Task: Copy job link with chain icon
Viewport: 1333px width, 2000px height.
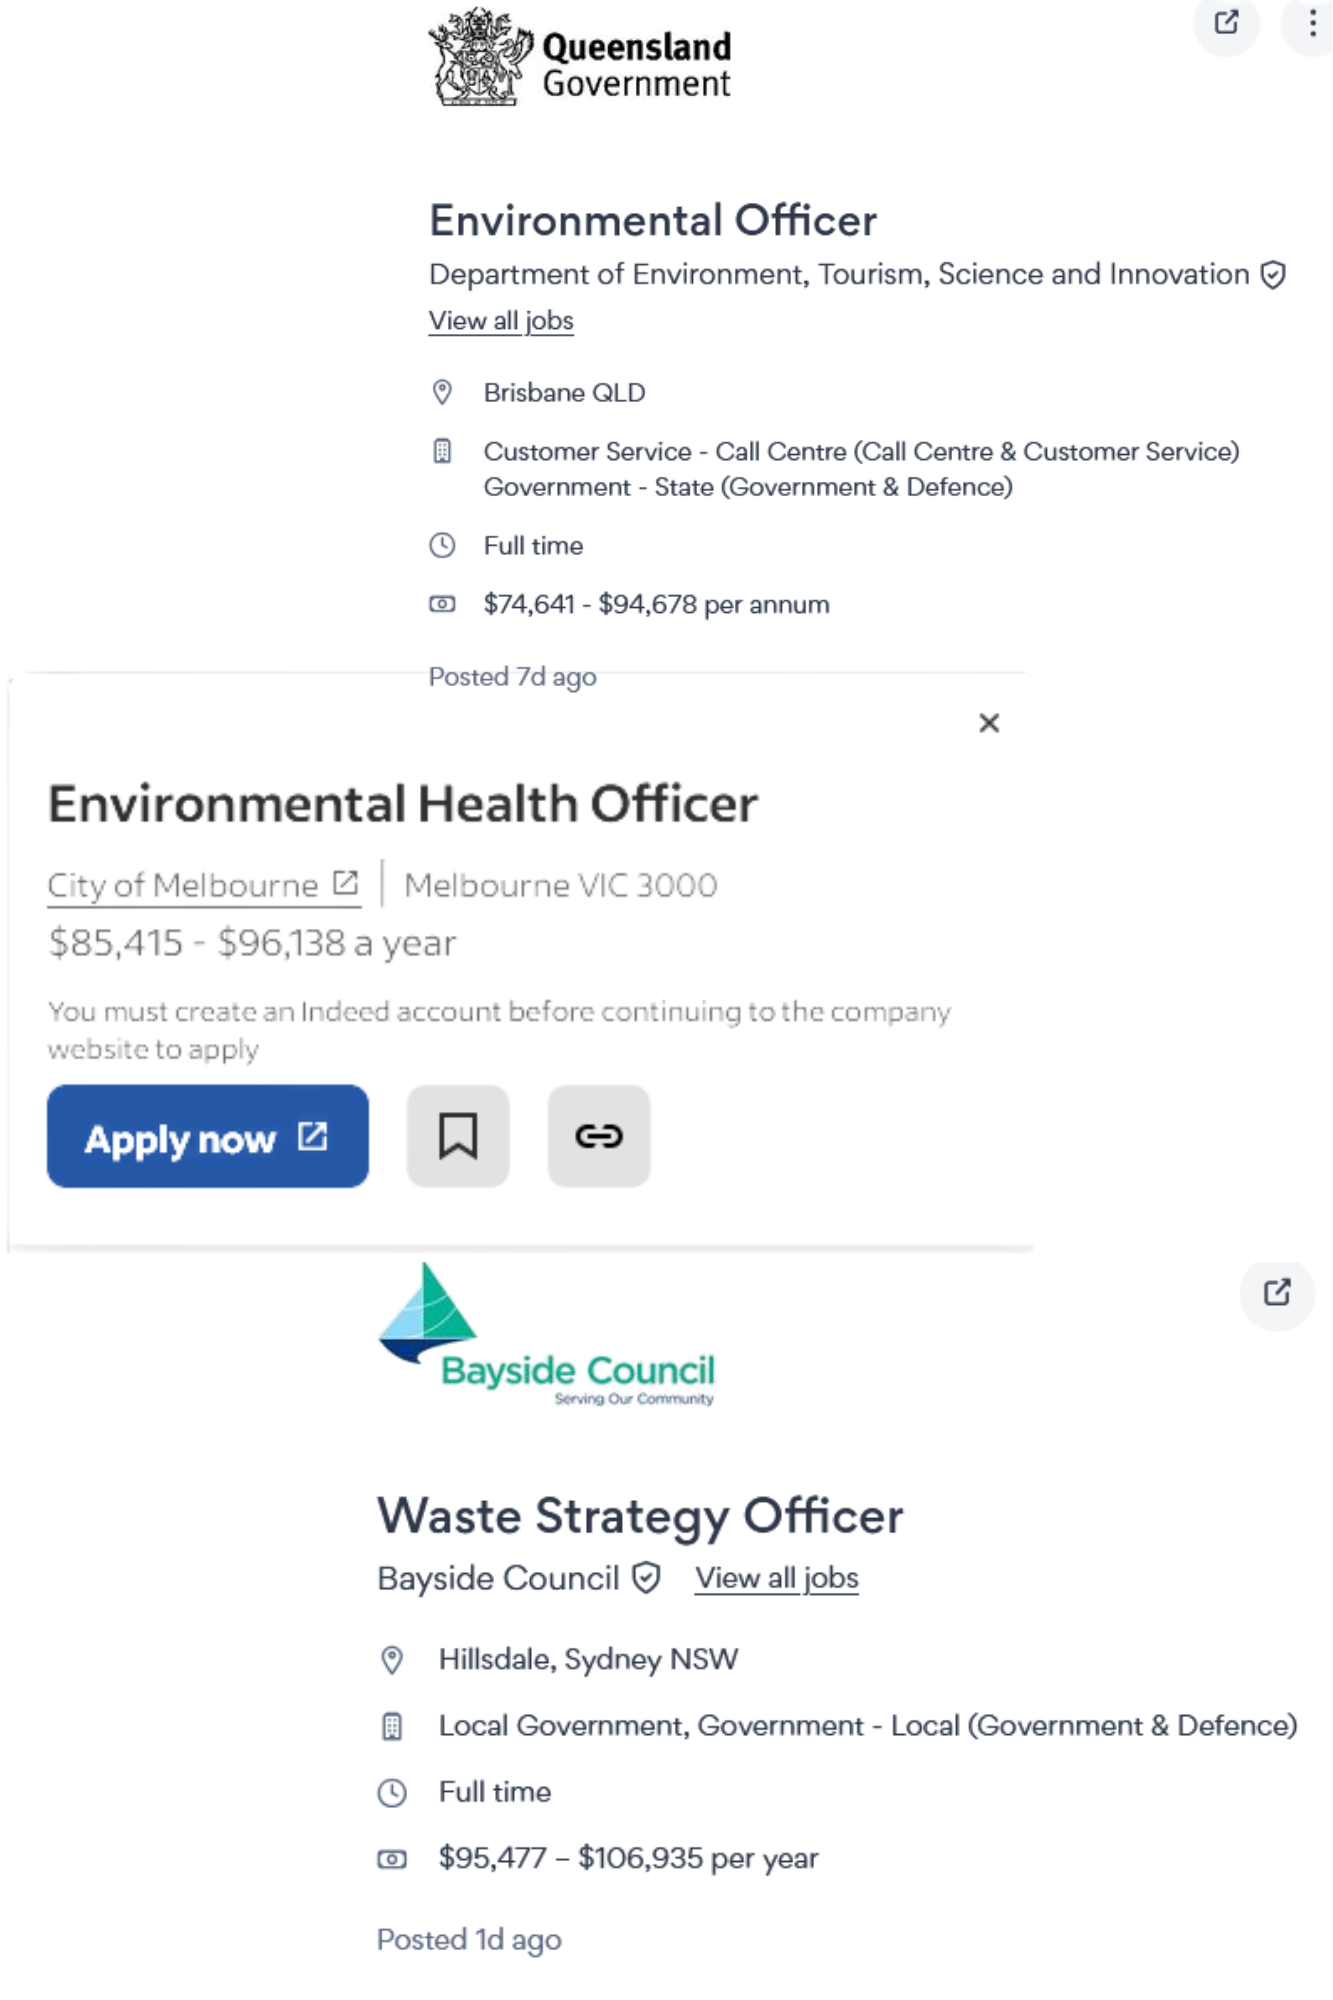Action: coord(599,1137)
